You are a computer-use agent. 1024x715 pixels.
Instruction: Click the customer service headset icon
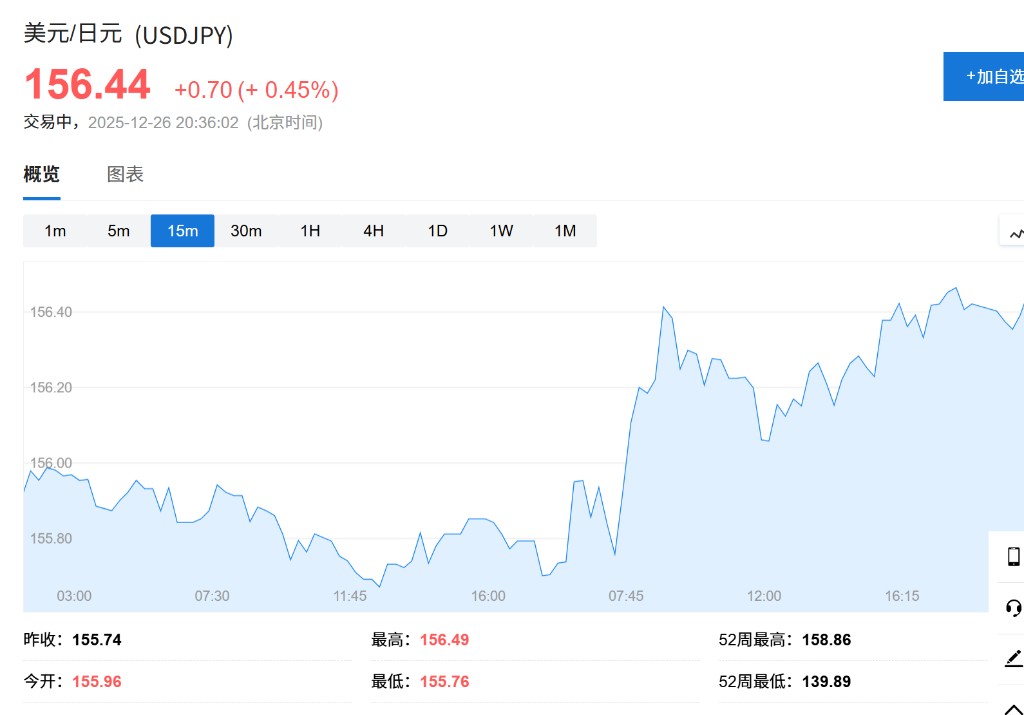tap(1013, 608)
